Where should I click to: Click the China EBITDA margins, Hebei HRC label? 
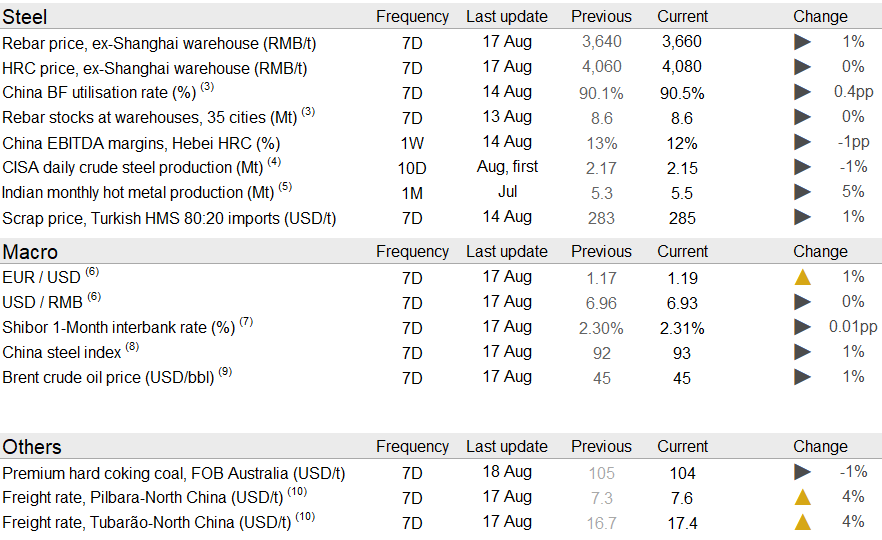tap(141, 143)
